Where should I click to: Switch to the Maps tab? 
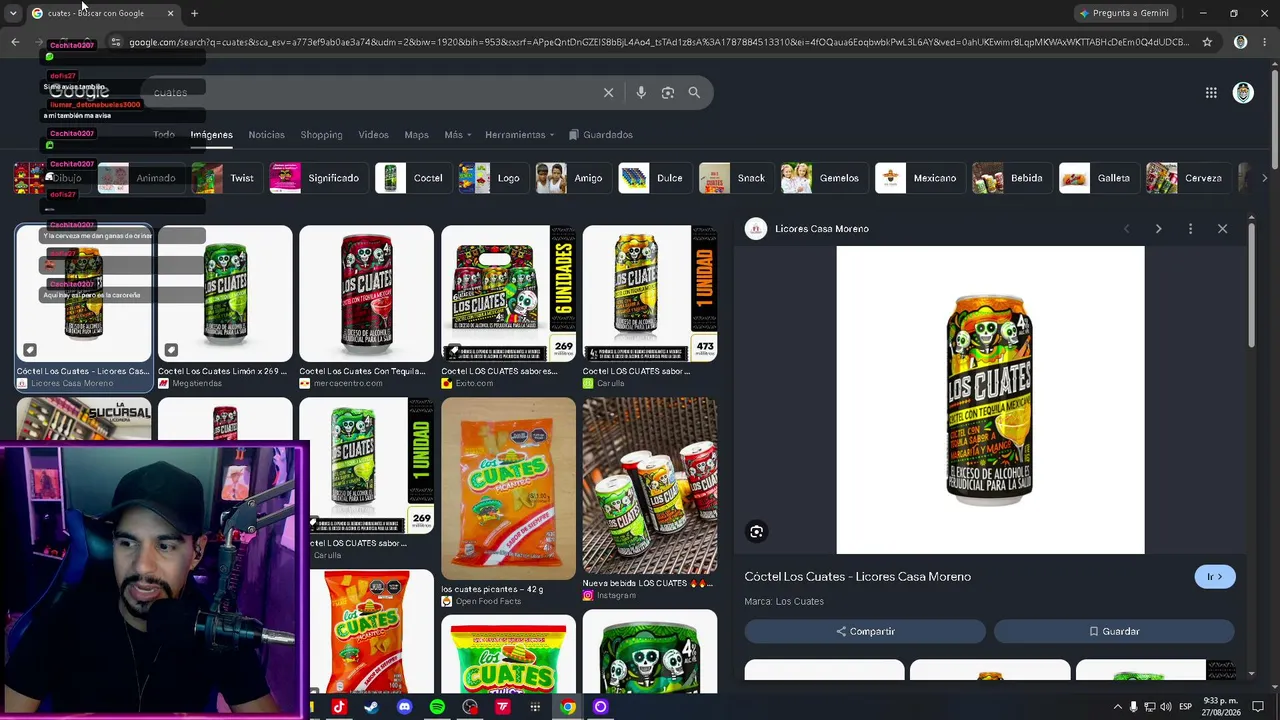click(416, 135)
